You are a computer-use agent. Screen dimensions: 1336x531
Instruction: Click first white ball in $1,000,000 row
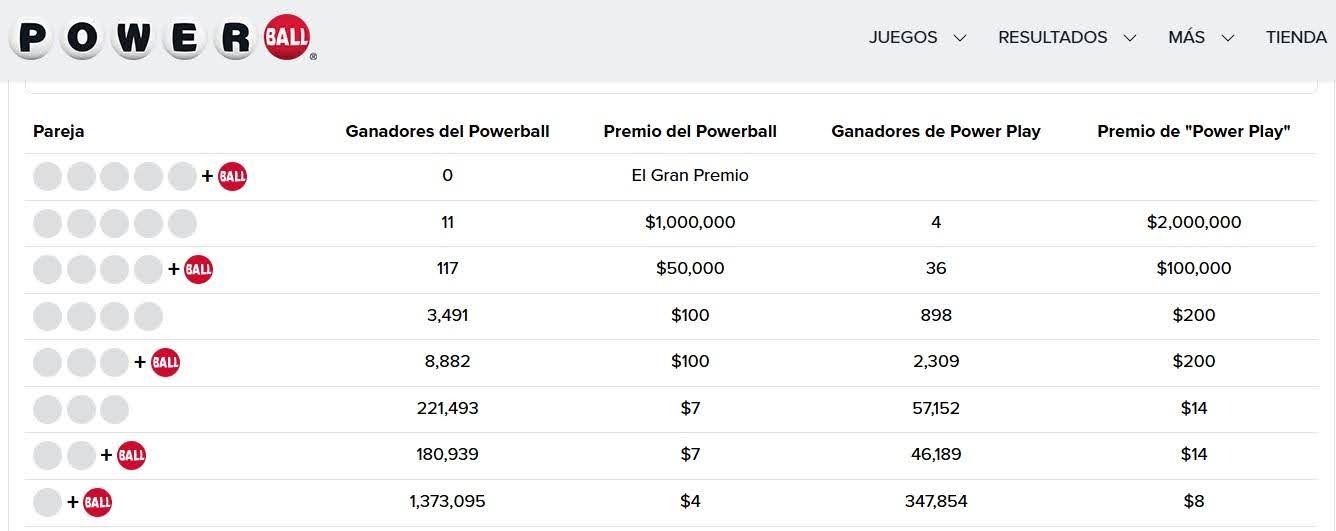coord(47,223)
